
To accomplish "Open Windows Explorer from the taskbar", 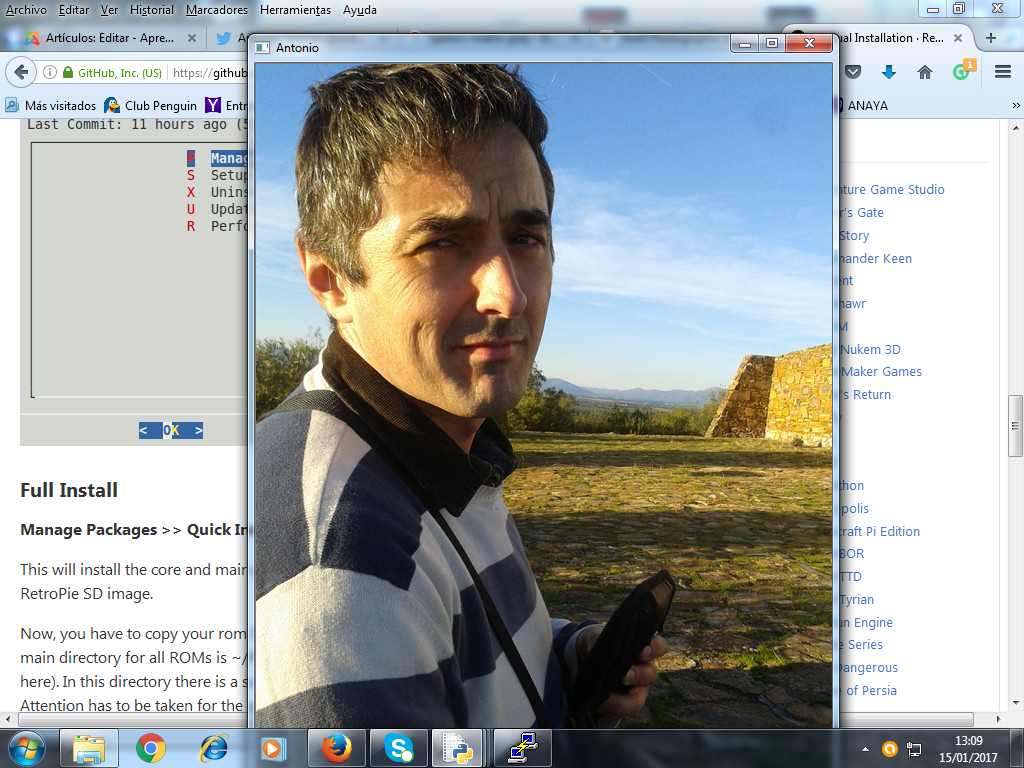I will 89,748.
